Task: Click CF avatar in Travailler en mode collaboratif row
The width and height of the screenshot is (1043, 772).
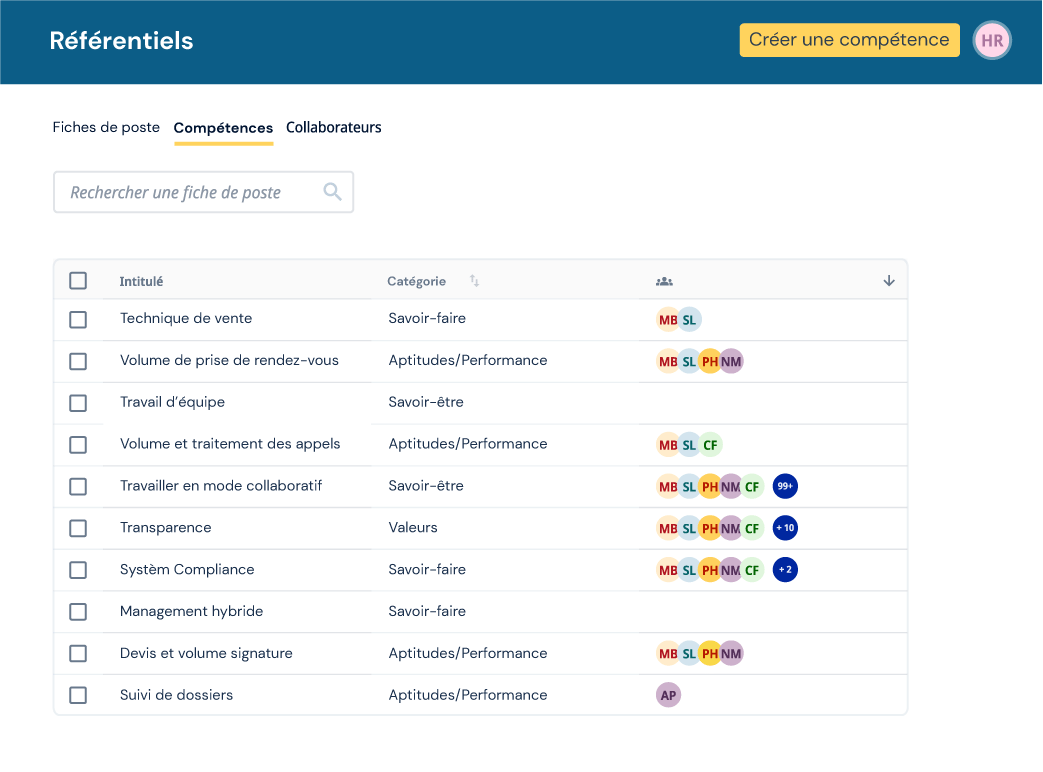Action: (752, 487)
